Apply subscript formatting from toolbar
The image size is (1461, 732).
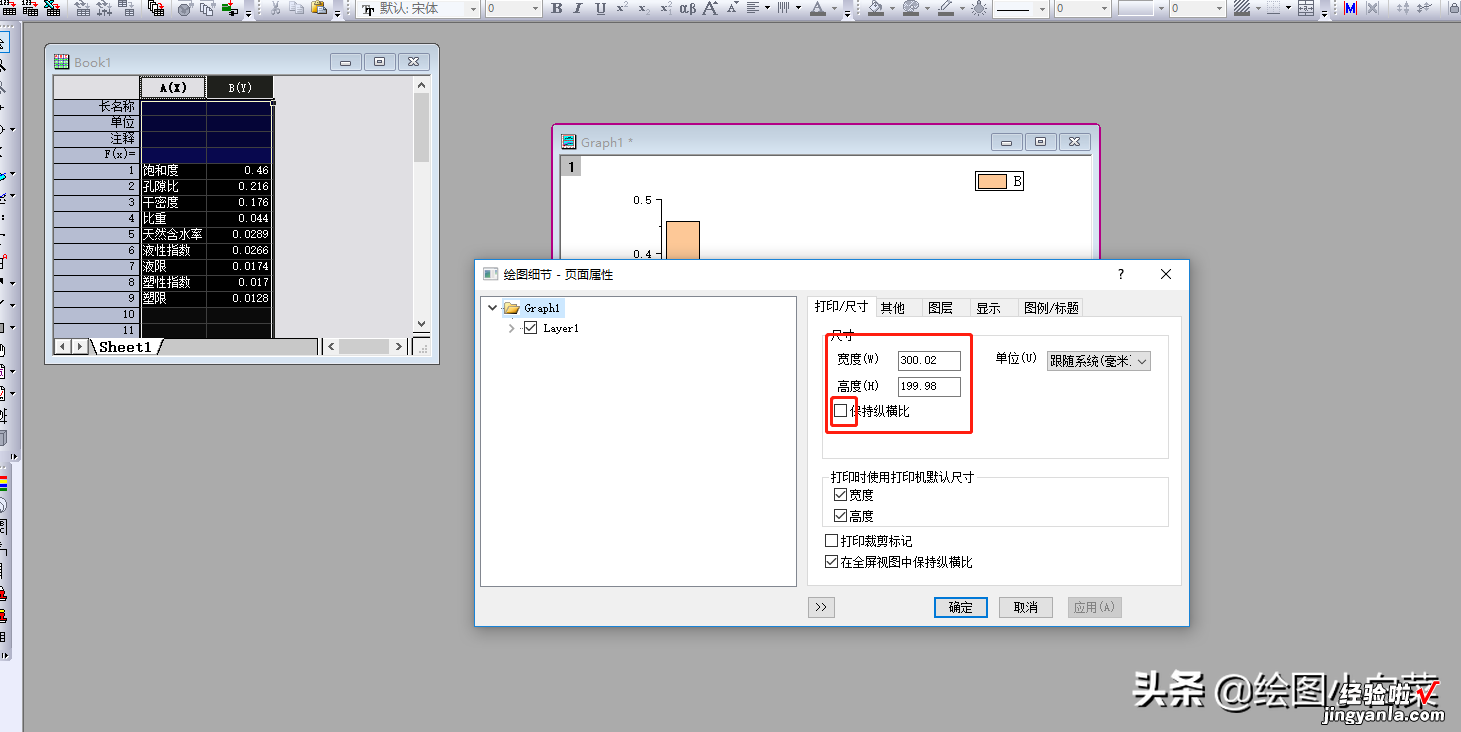tap(643, 8)
